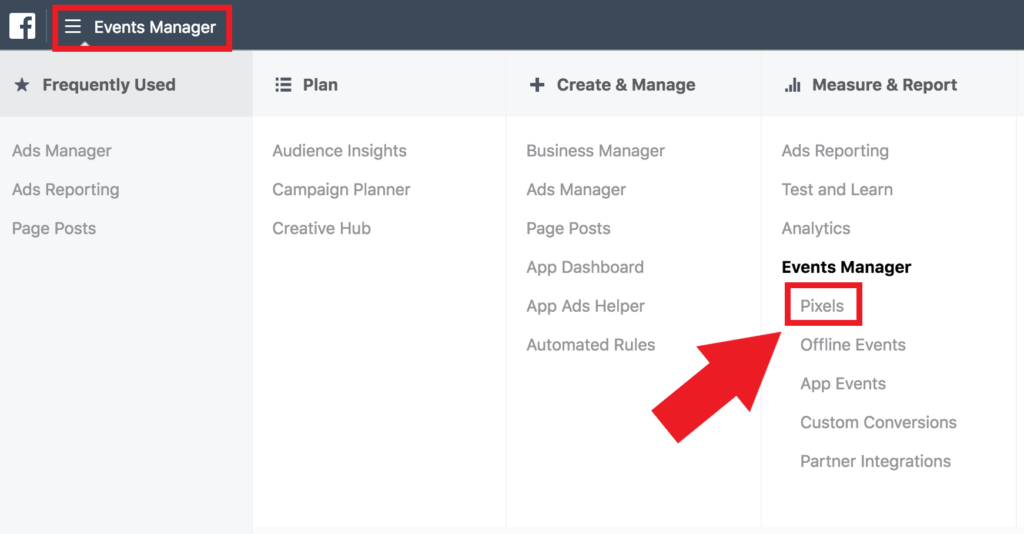Open Audience Insights in Plan column

click(x=339, y=151)
